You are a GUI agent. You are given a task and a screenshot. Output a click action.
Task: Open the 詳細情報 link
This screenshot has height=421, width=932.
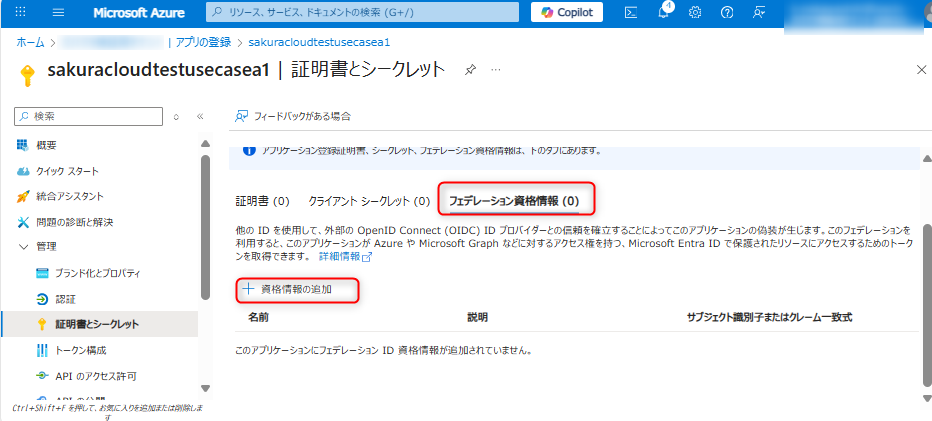pyautogui.click(x=345, y=257)
